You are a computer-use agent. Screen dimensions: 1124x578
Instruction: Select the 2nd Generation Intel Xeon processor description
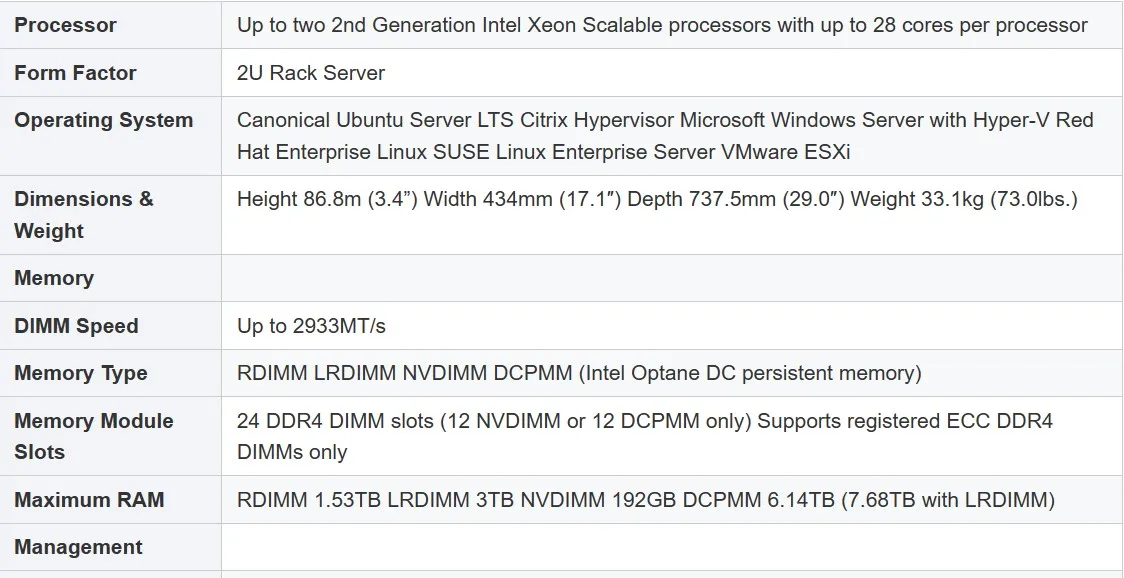pyautogui.click(x=662, y=25)
